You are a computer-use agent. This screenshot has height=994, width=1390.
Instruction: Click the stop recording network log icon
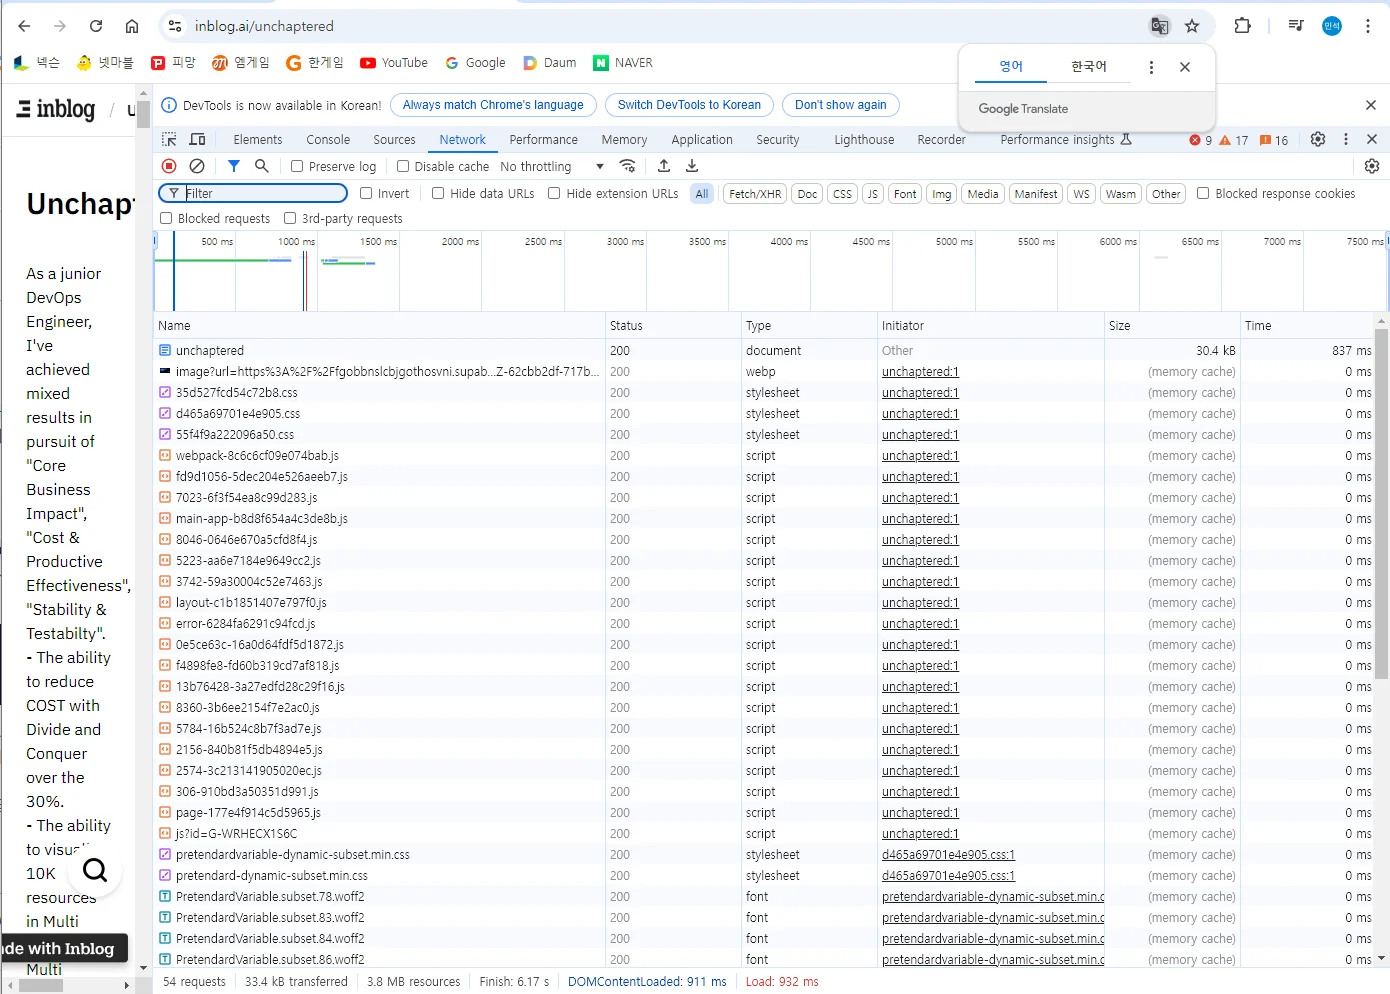click(x=169, y=166)
